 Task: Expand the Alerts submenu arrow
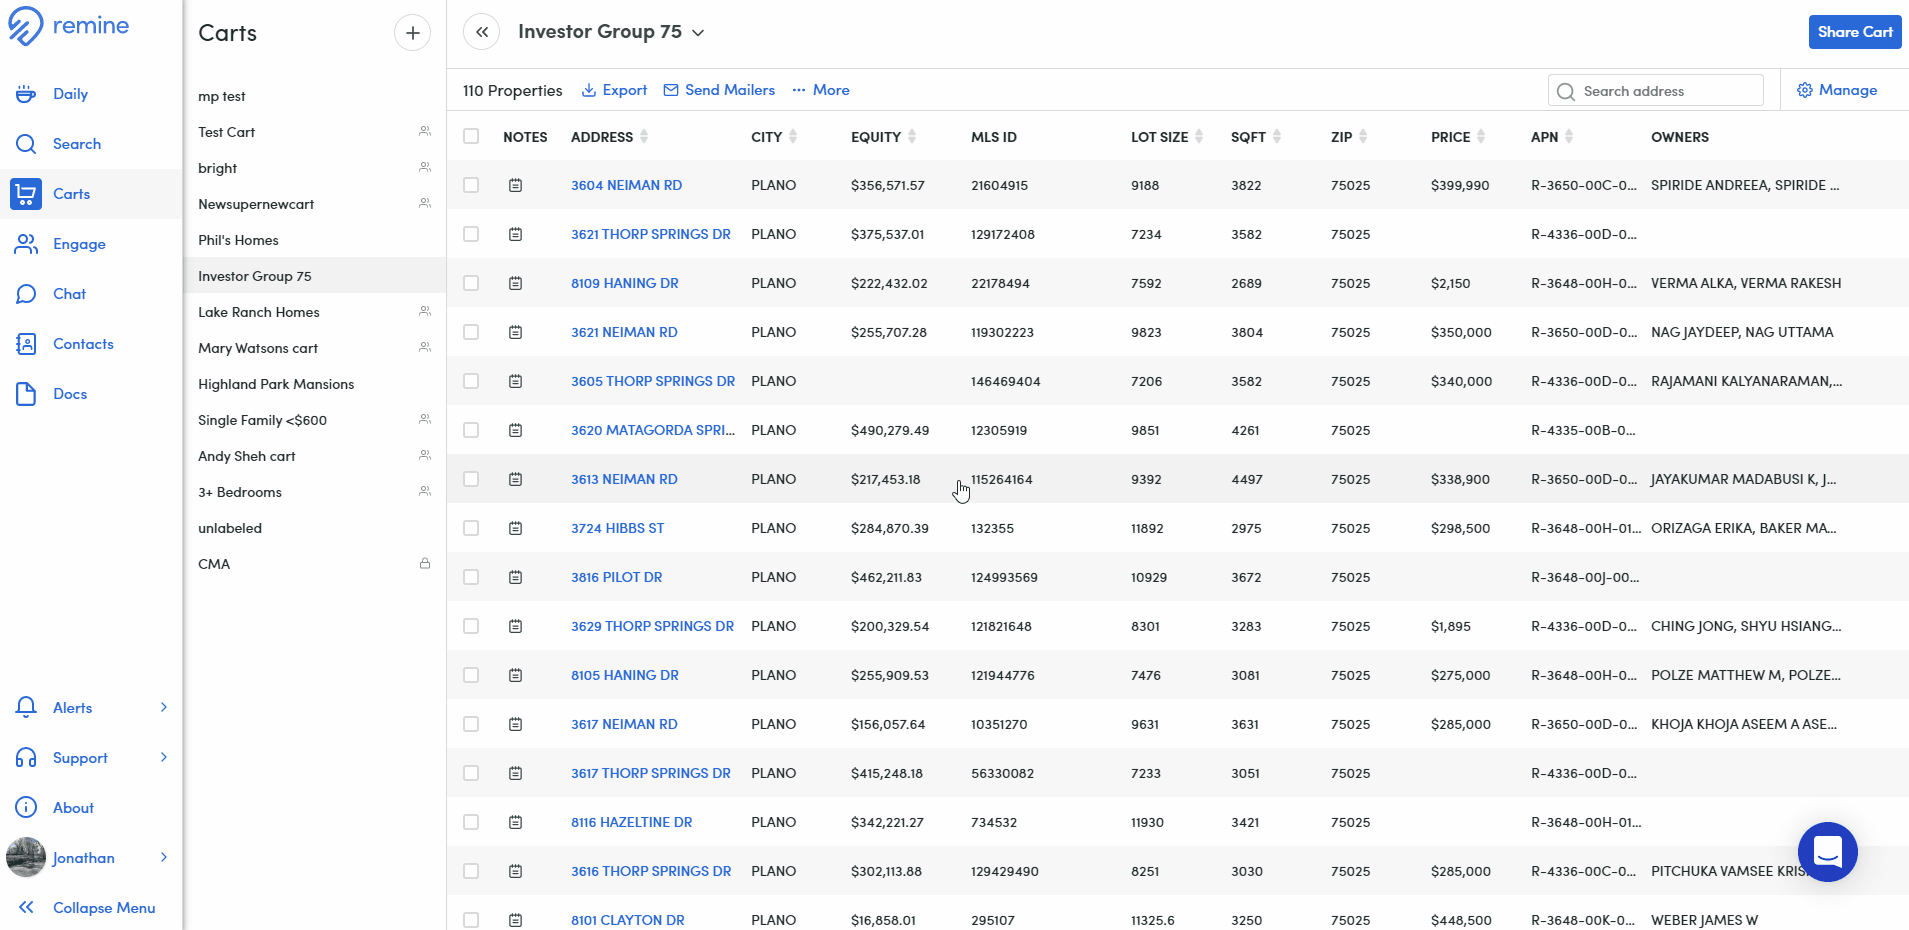[x=164, y=707]
